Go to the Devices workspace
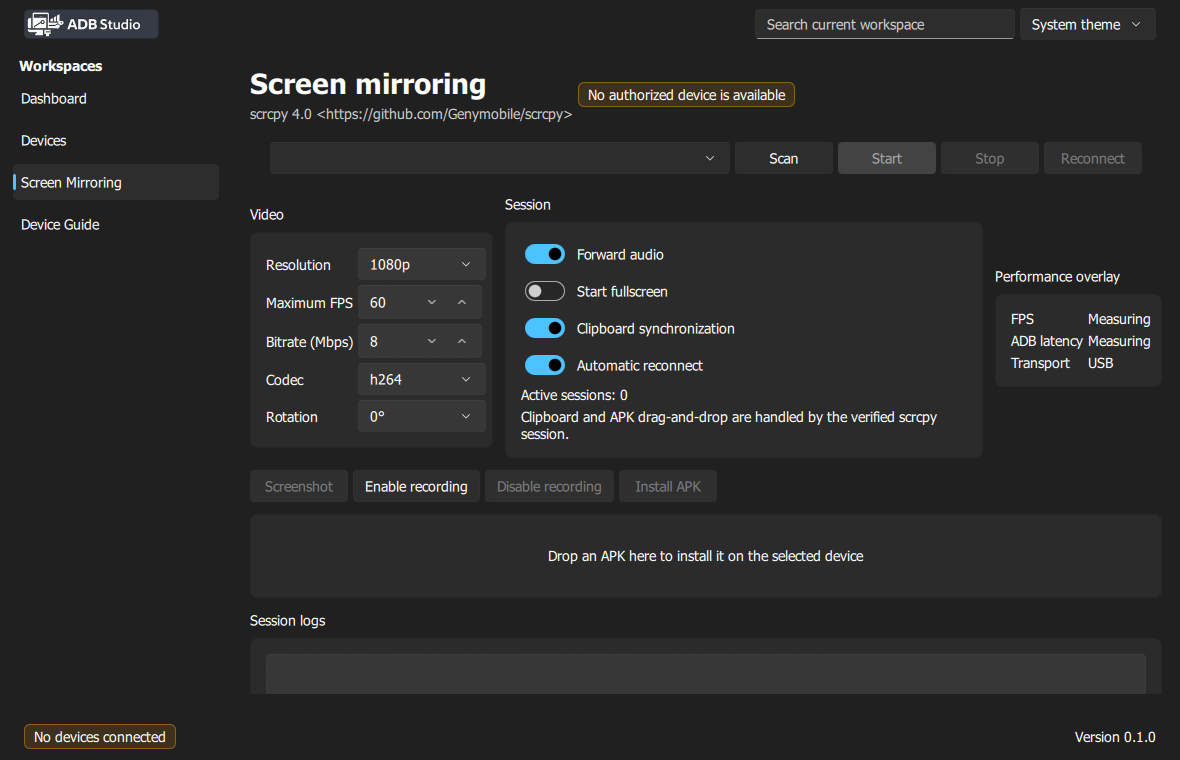1180x760 pixels. (116, 141)
